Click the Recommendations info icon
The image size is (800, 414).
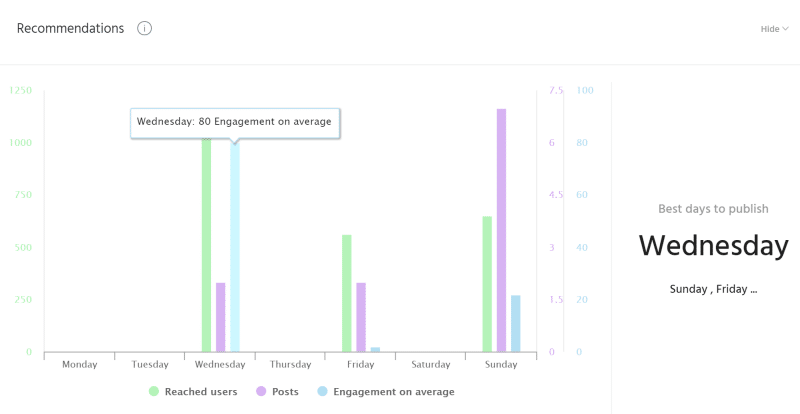point(145,28)
